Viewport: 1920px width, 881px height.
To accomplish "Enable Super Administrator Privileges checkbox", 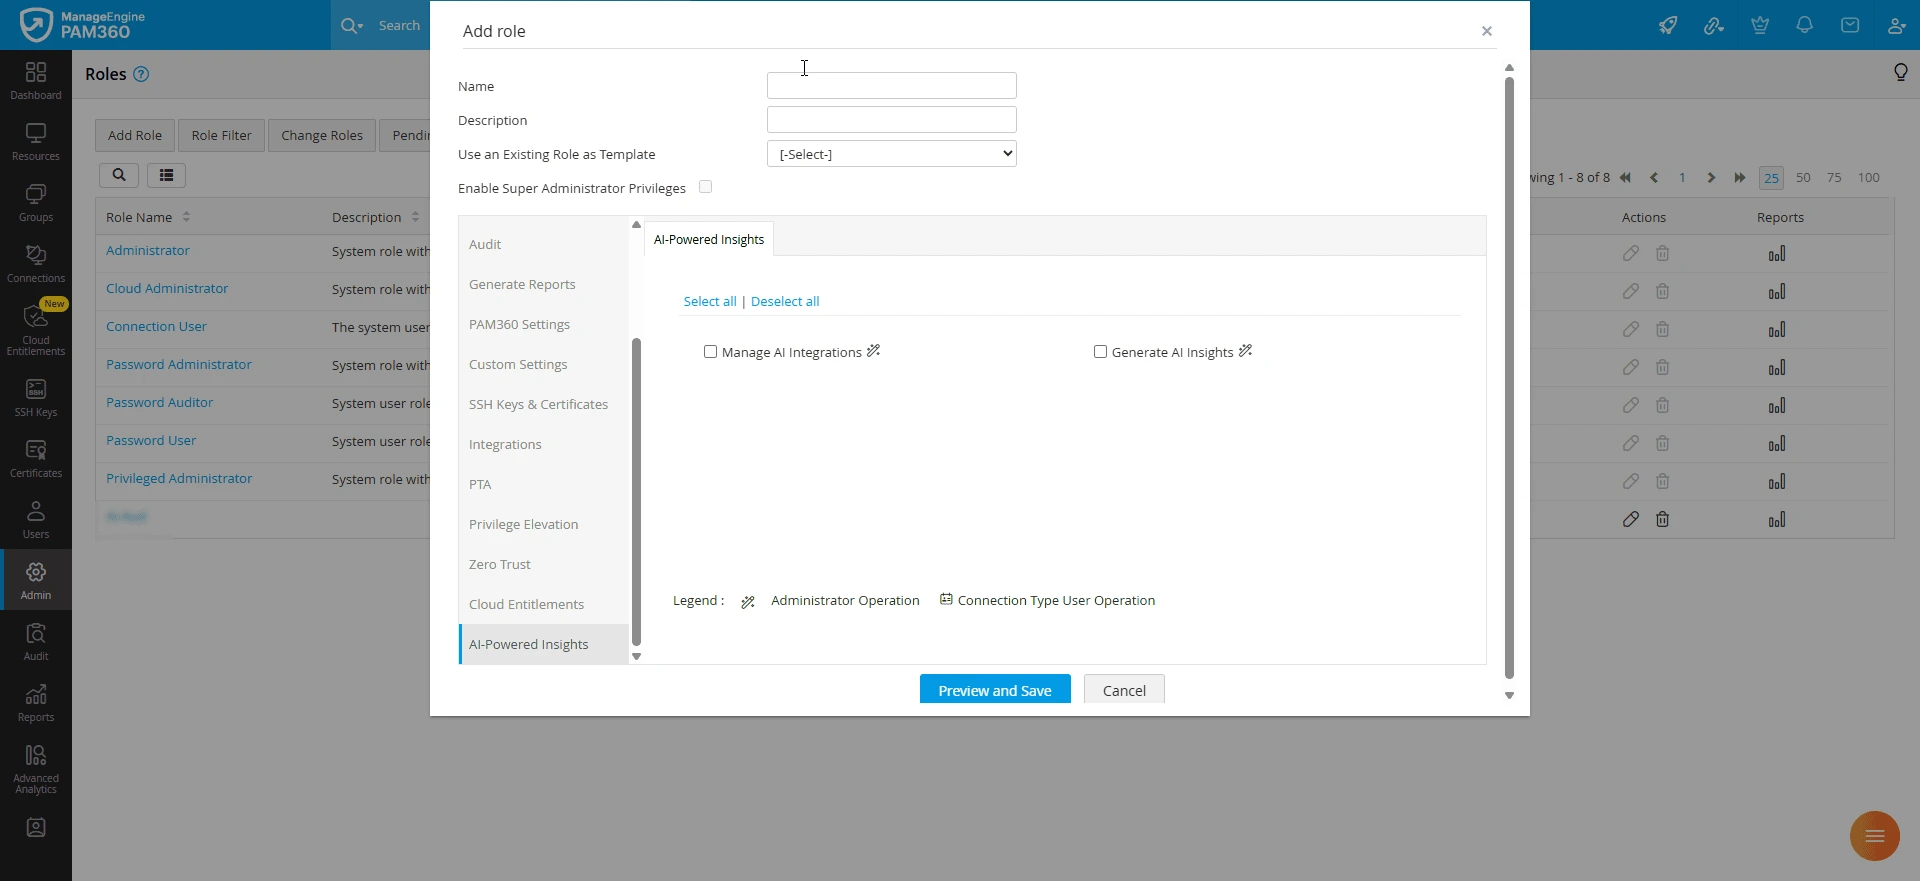I will (x=705, y=187).
